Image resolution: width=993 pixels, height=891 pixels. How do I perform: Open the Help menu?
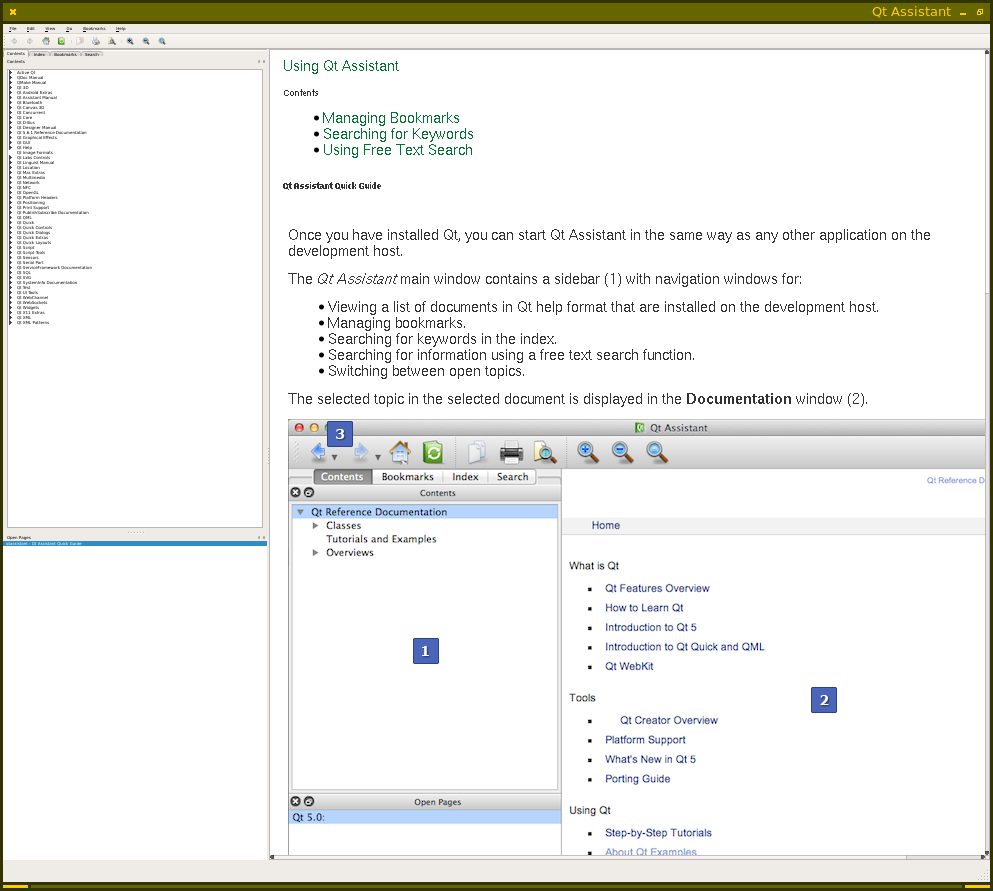121,28
